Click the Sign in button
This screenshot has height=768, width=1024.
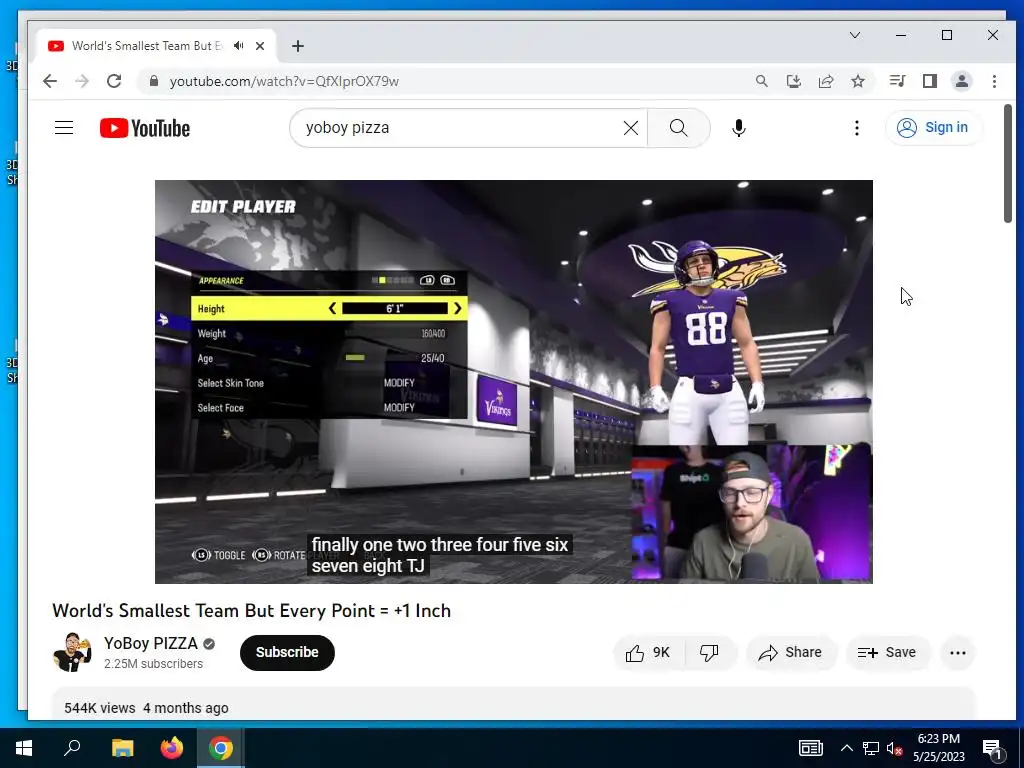click(x=933, y=127)
